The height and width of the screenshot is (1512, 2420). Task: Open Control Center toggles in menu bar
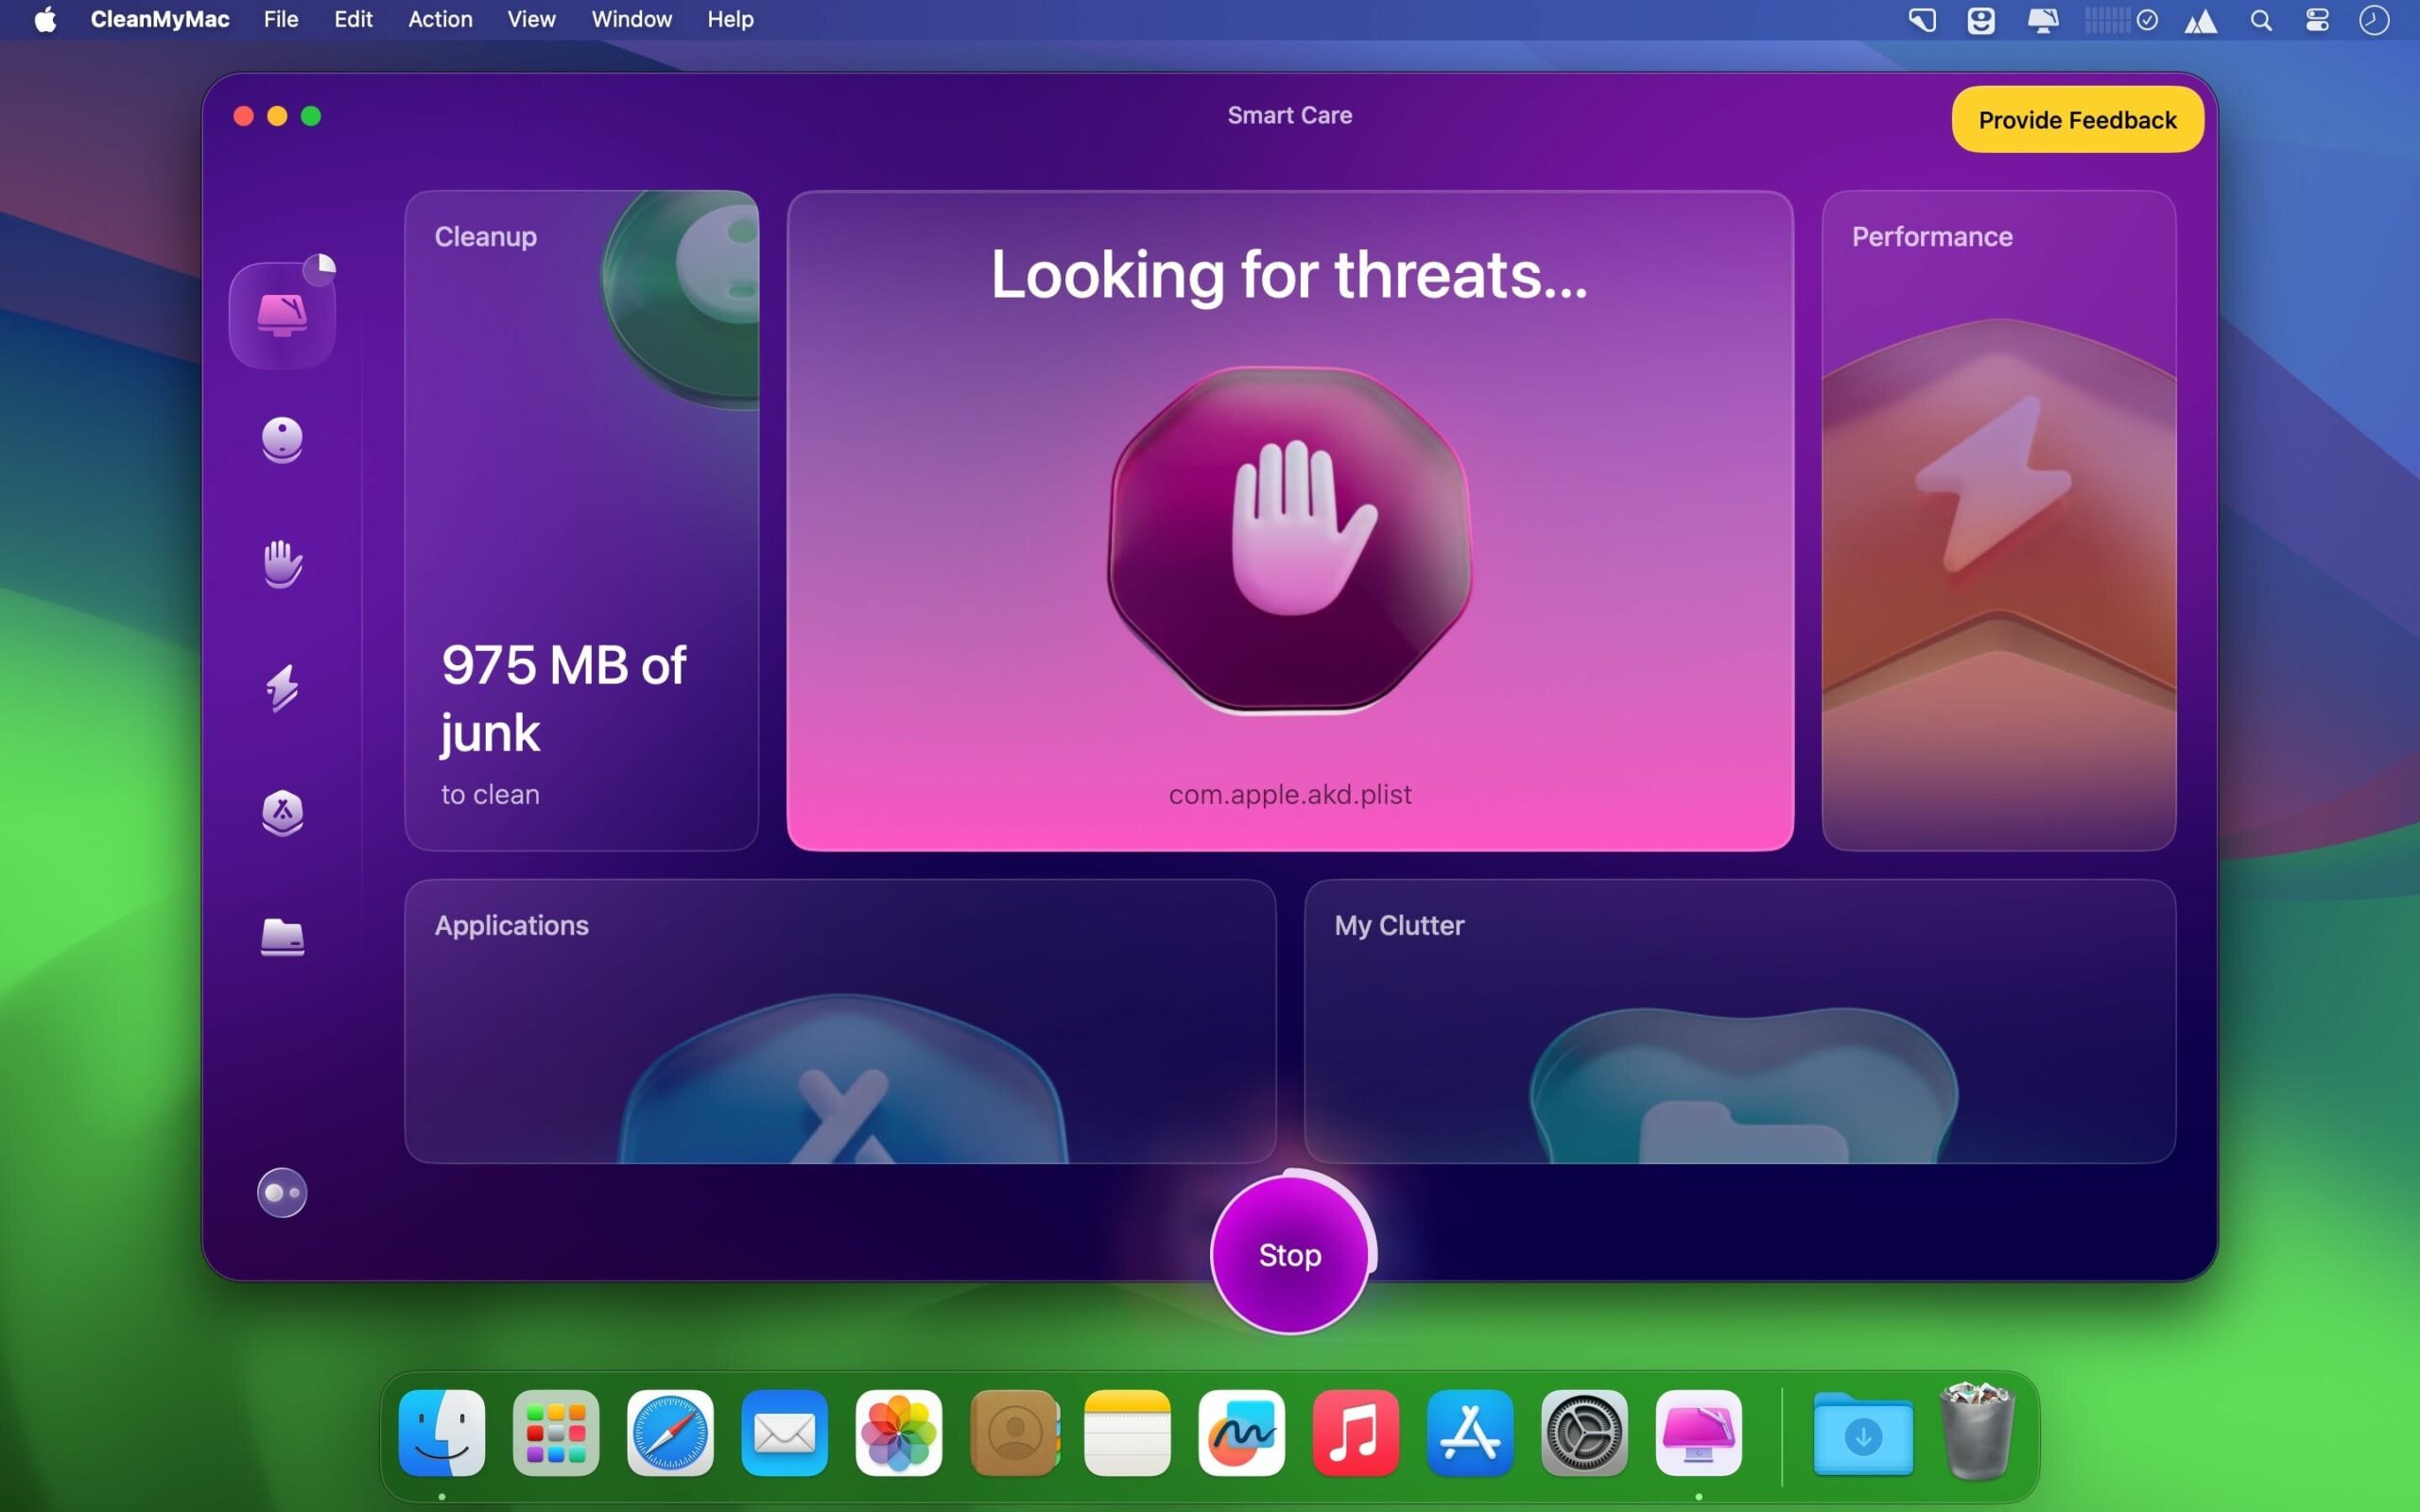click(2317, 19)
